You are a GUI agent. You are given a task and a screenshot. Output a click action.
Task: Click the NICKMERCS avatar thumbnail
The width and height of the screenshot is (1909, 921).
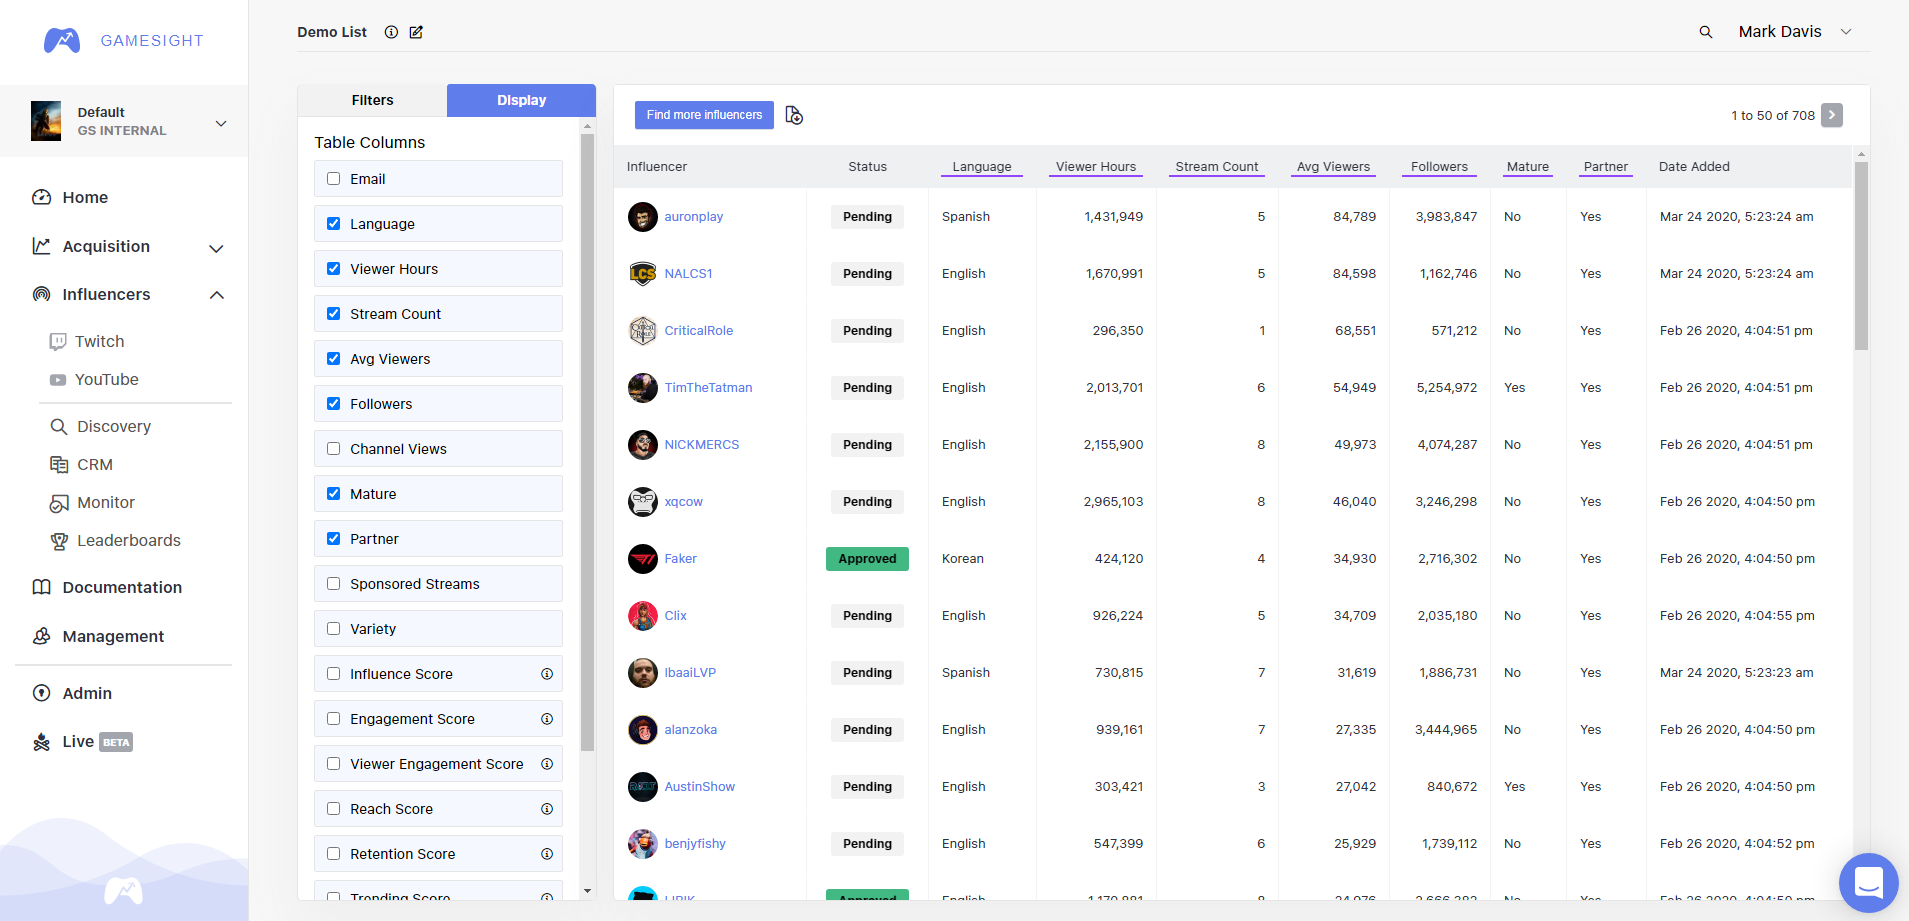[x=643, y=445]
